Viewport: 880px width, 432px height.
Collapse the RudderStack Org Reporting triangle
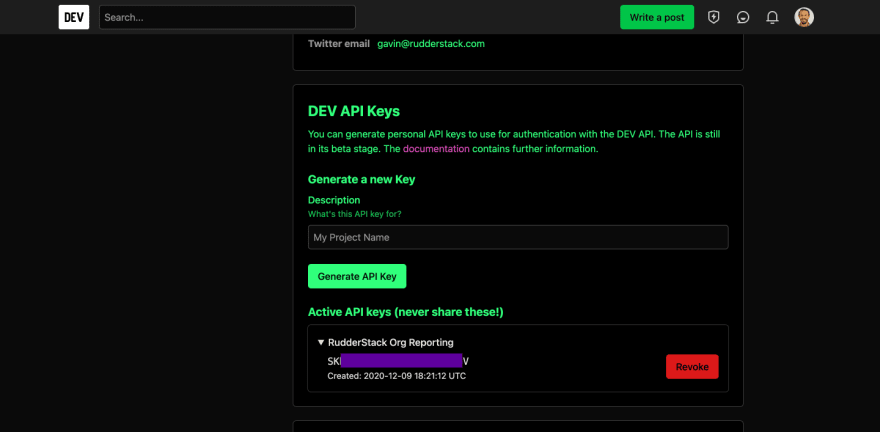(321, 342)
